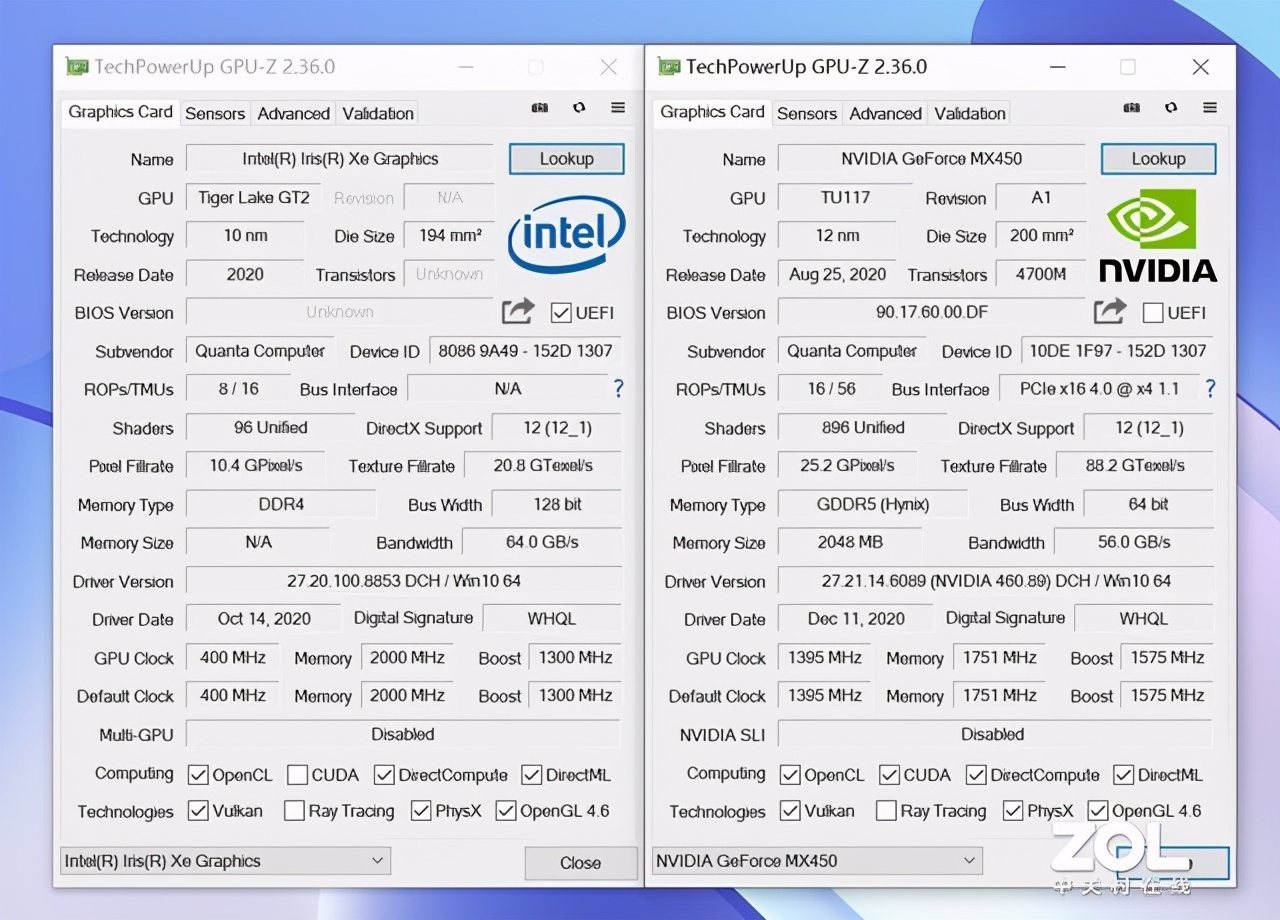
Task: Click the refresh icon in the right GPU-Z window
Action: [x=1171, y=107]
